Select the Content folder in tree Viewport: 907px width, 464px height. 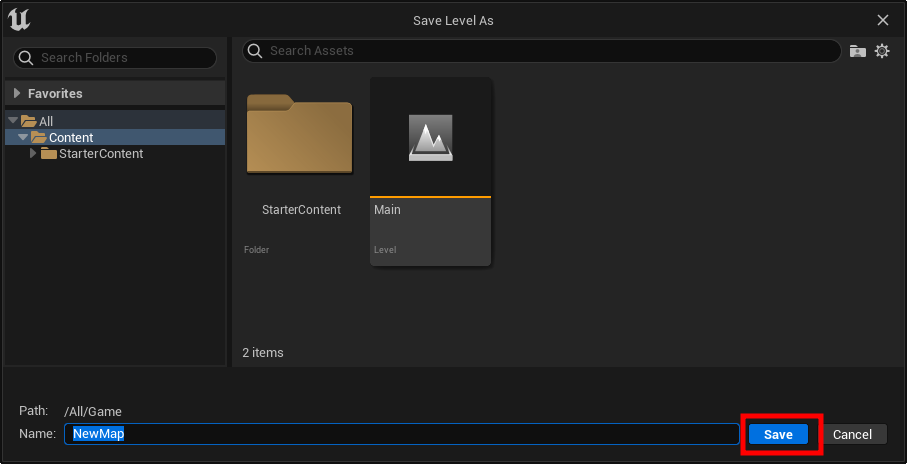(x=70, y=137)
